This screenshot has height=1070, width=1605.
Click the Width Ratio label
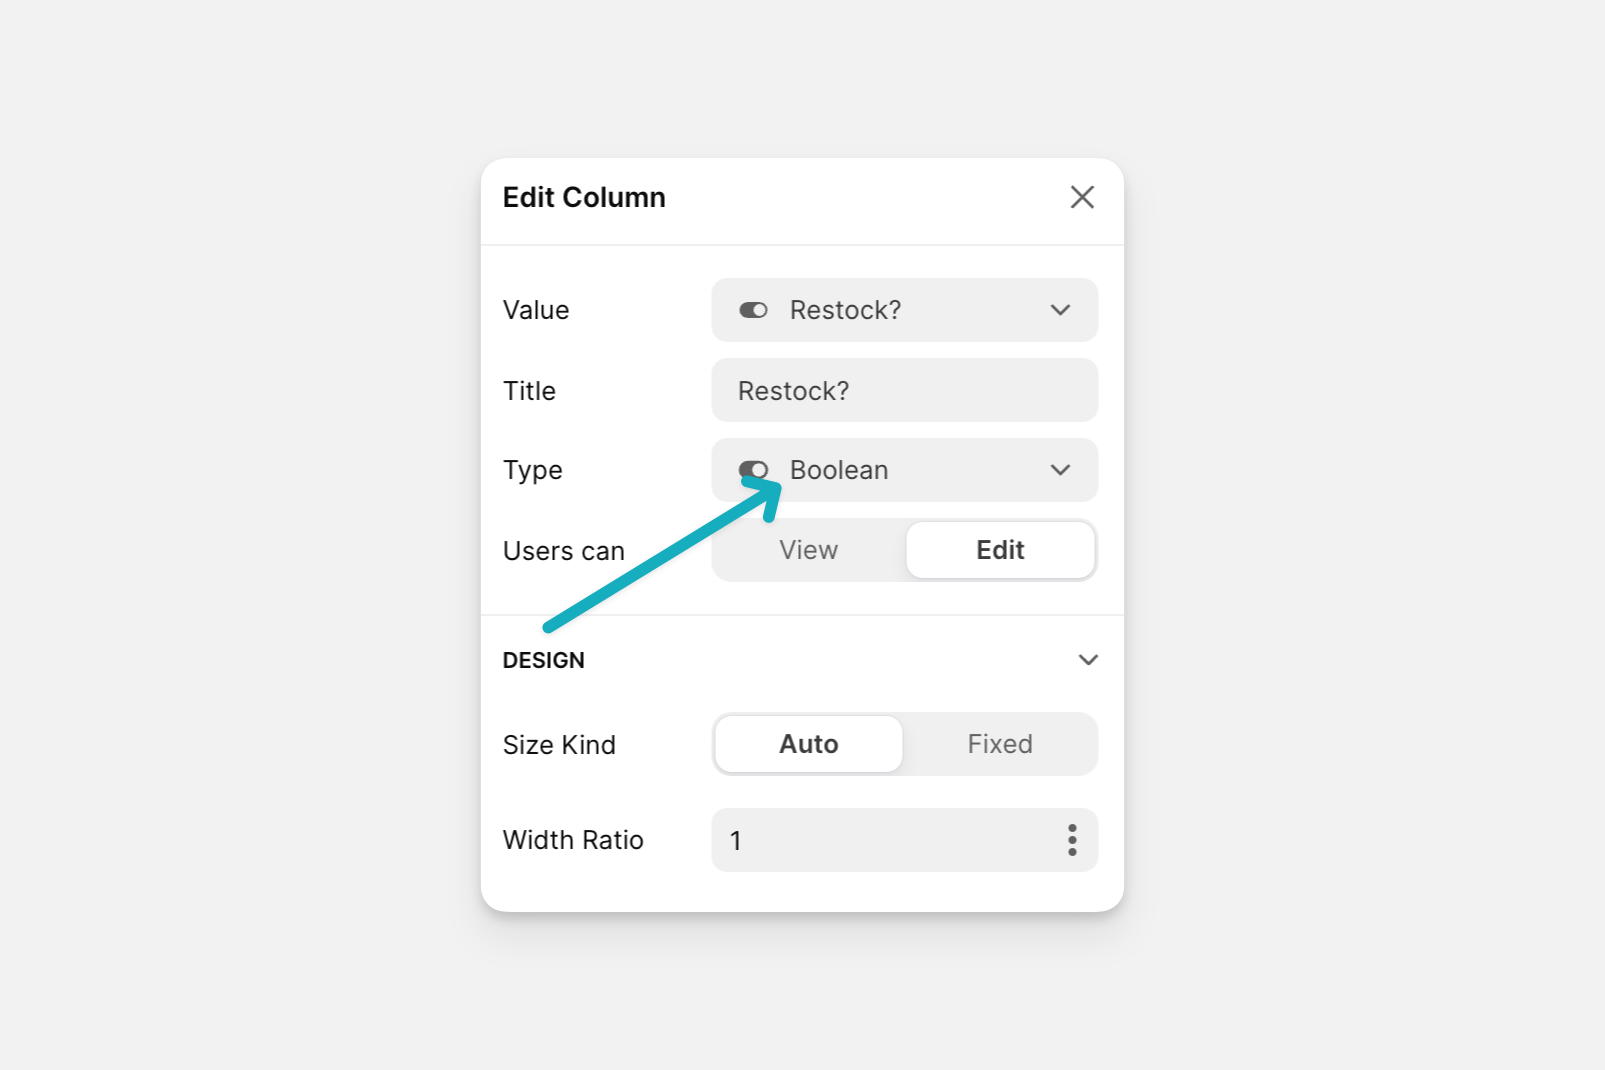[x=573, y=840]
